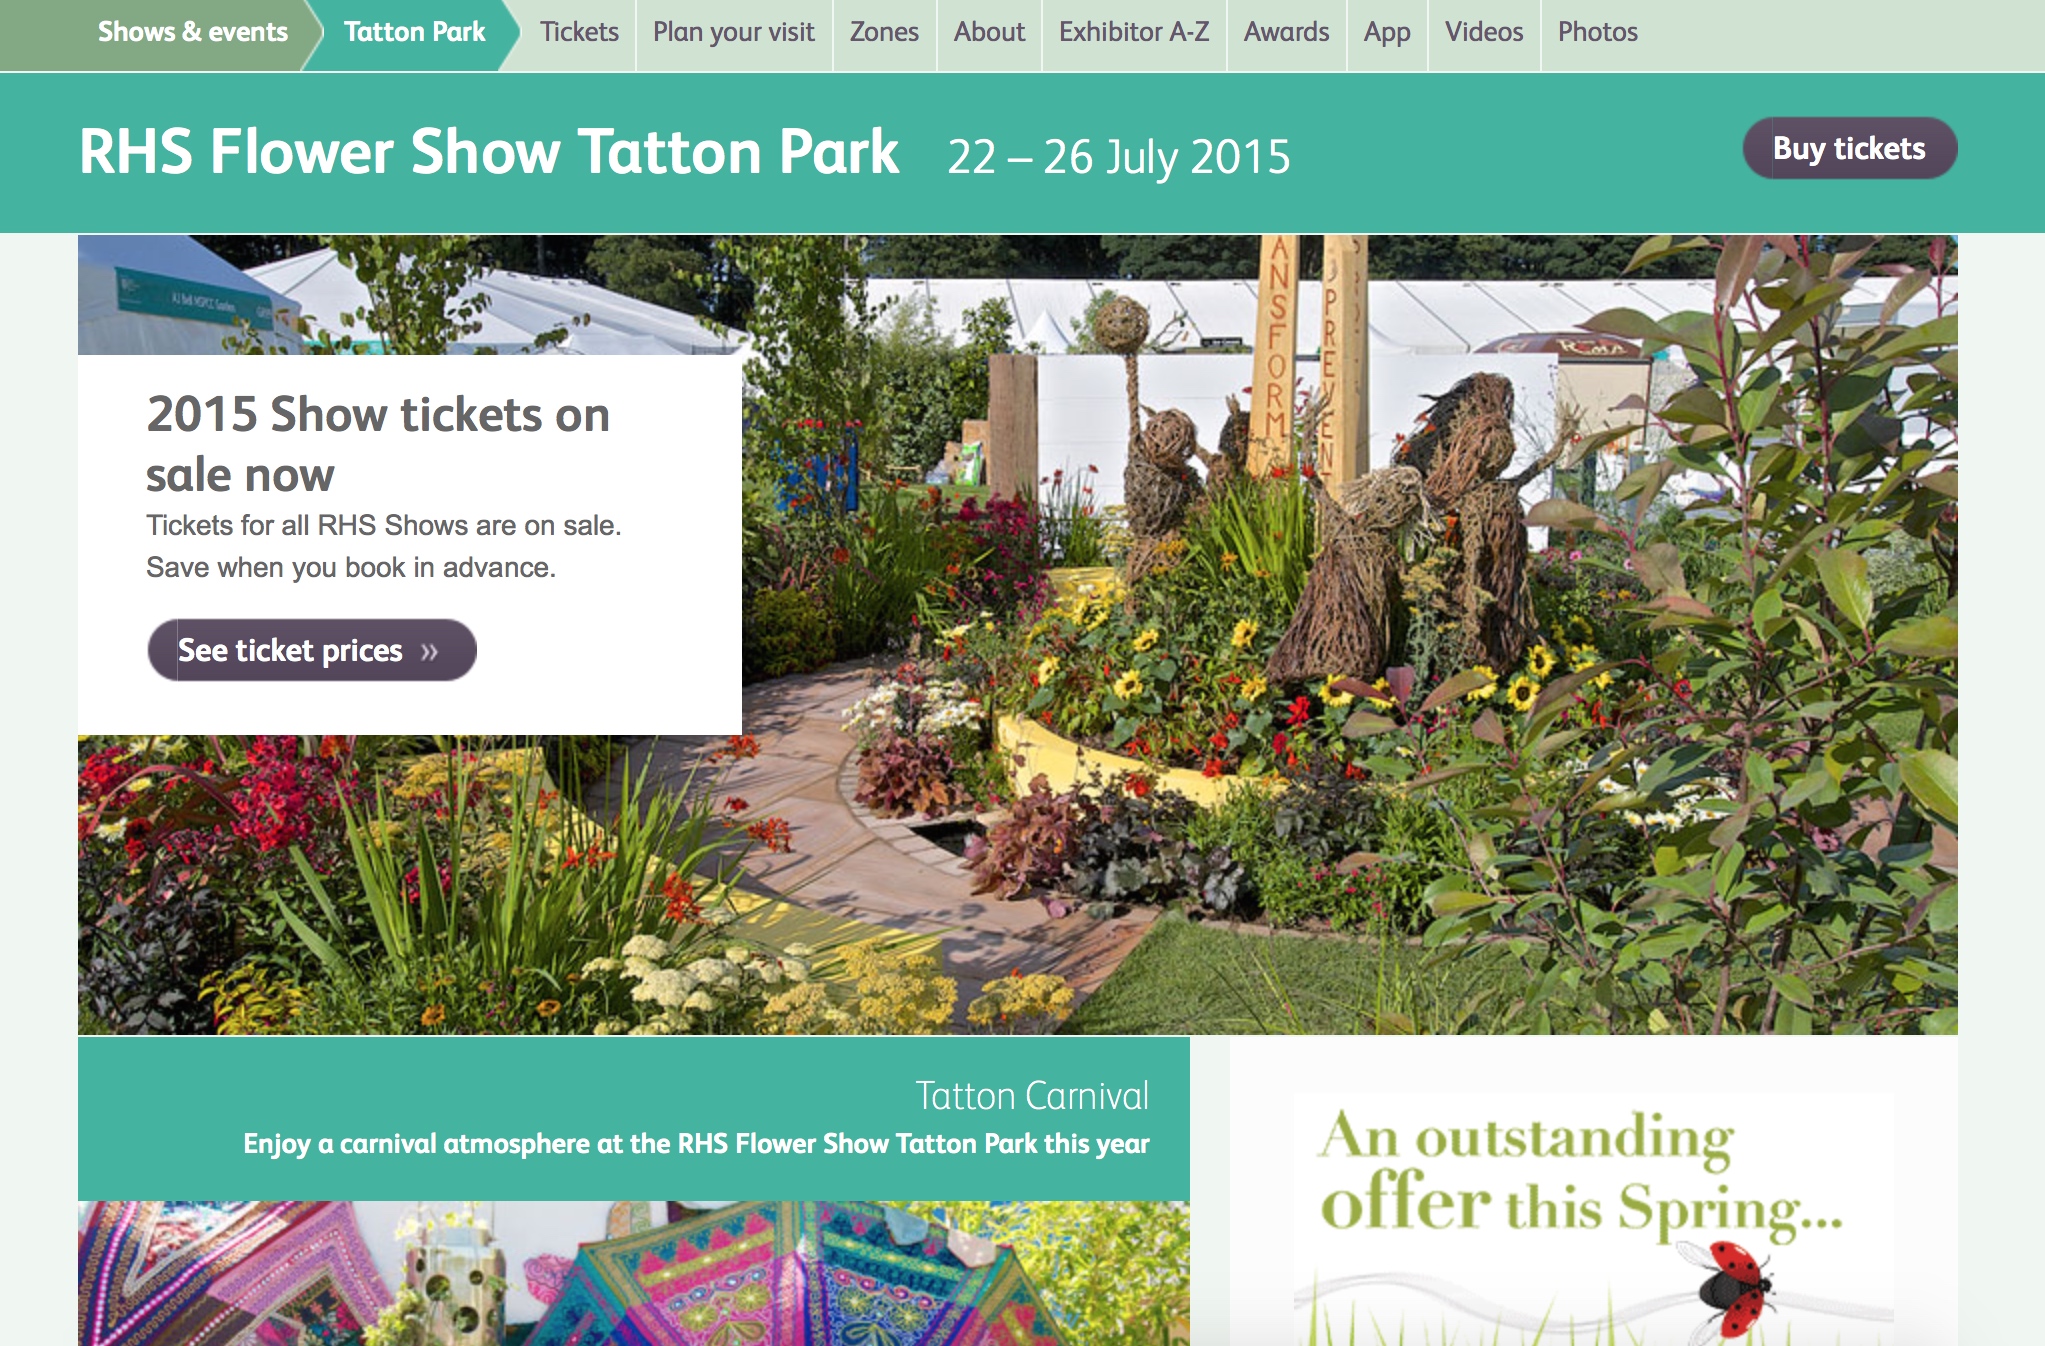Click the Buy tickets button
Screen dimensions: 2045x1346
(1850, 148)
